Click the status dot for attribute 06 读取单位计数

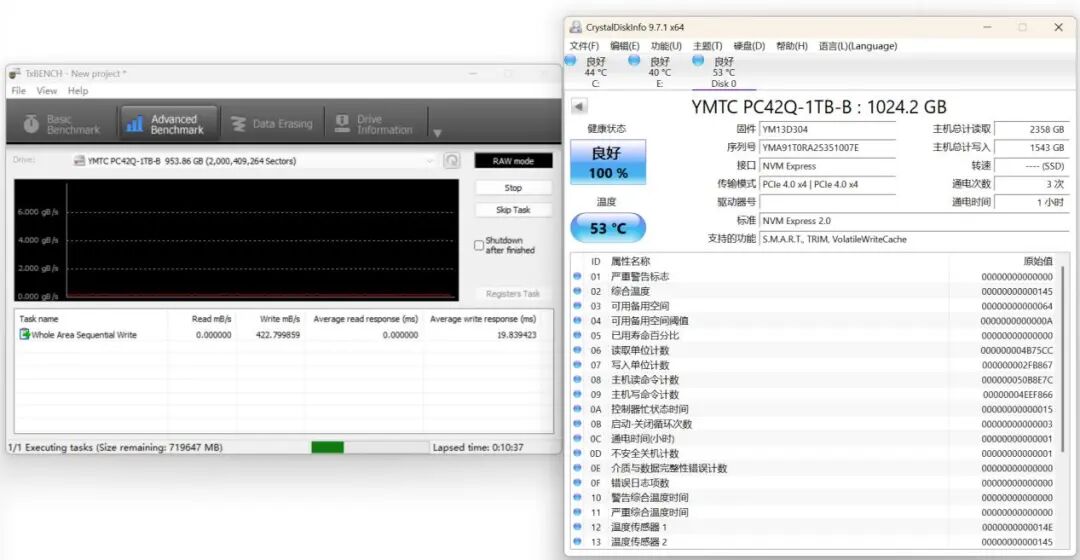pyautogui.click(x=577, y=350)
